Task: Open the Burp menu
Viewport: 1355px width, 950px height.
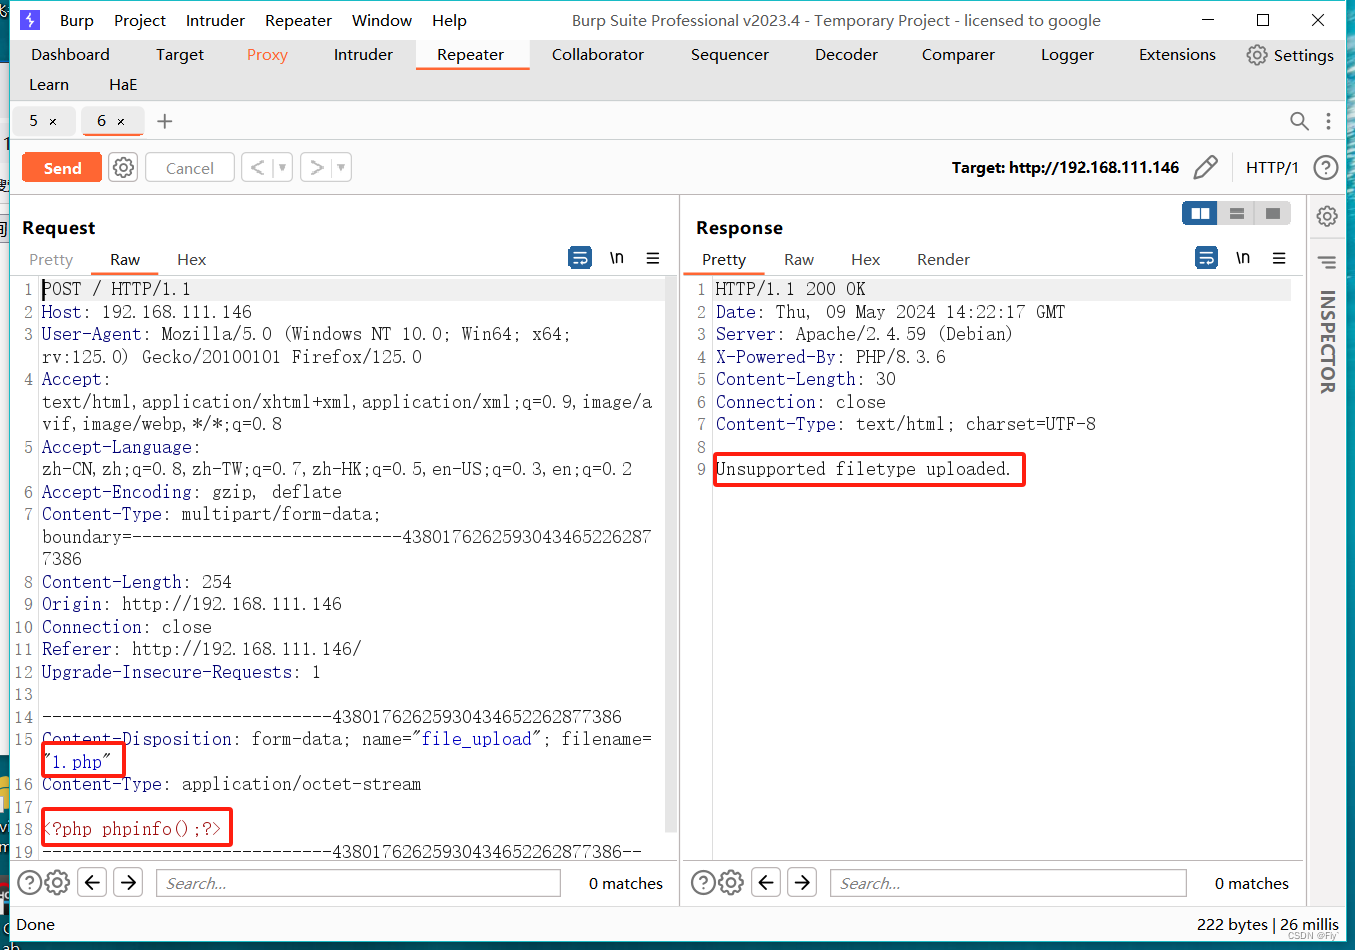Action: (x=77, y=20)
